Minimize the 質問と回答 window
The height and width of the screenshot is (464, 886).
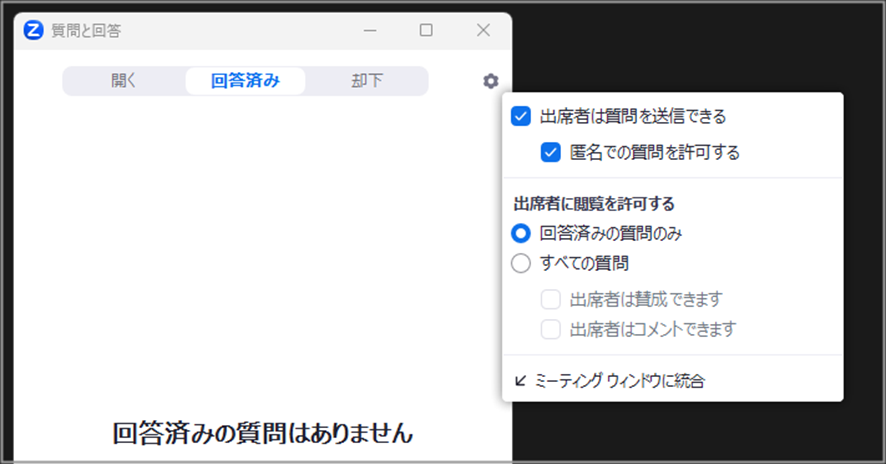370,30
